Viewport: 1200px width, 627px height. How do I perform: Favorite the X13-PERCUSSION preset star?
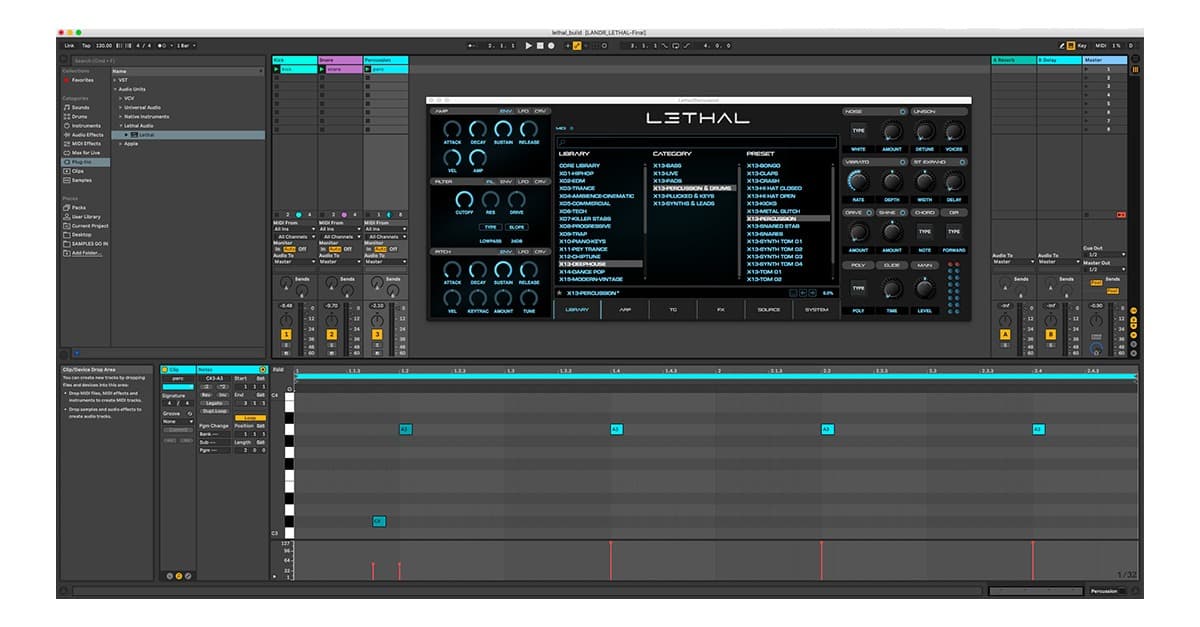pyautogui.click(x=560, y=293)
